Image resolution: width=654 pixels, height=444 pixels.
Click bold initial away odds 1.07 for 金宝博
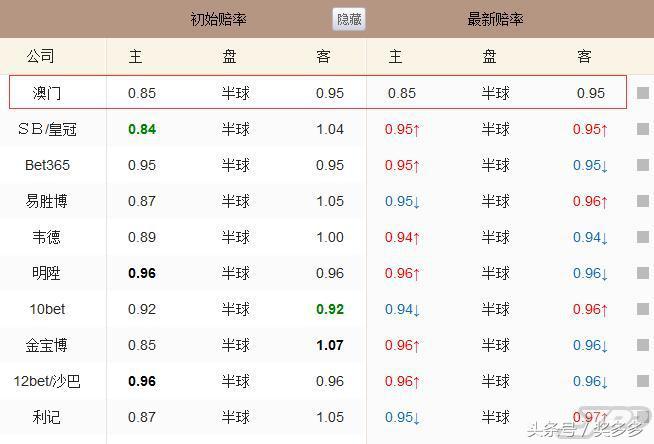tap(330, 345)
